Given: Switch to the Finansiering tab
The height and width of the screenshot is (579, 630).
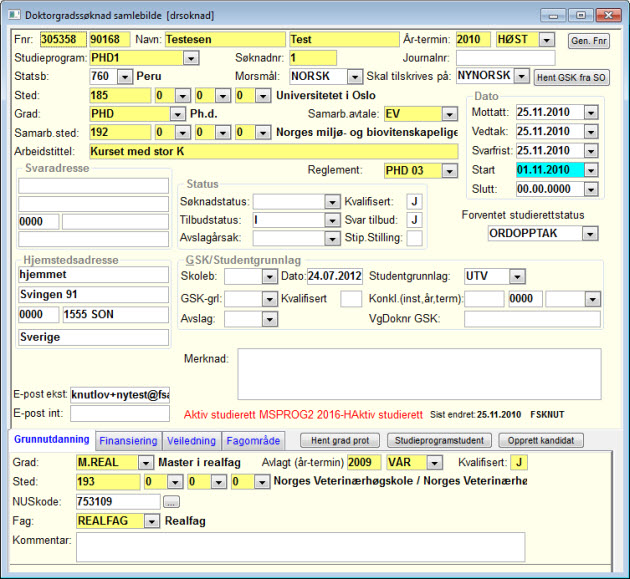Looking at the screenshot, I should click(x=128, y=441).
